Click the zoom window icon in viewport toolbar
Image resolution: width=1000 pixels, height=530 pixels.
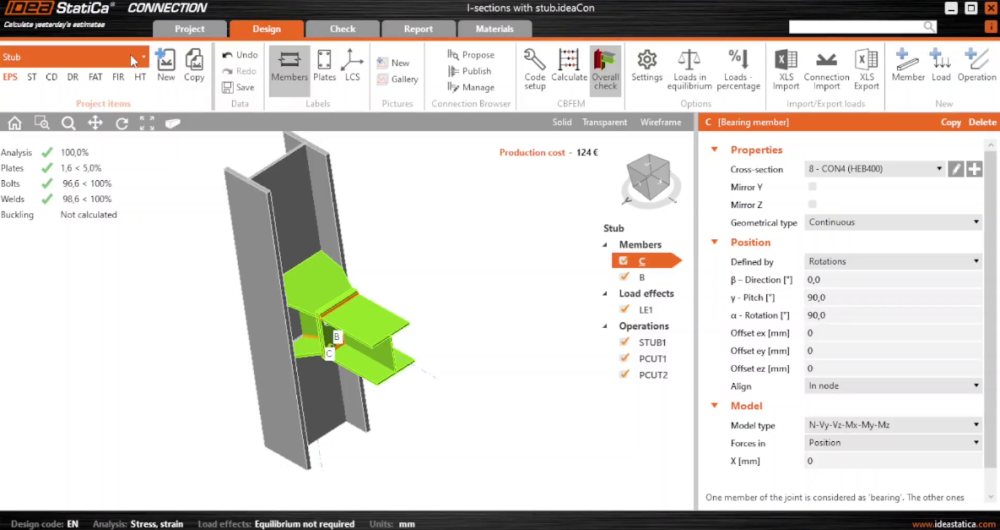click(41, 123)
